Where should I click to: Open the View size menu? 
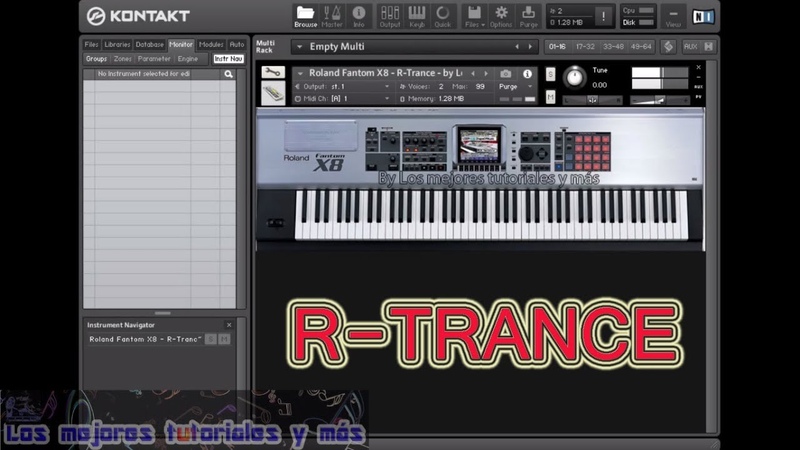(673, 16)
